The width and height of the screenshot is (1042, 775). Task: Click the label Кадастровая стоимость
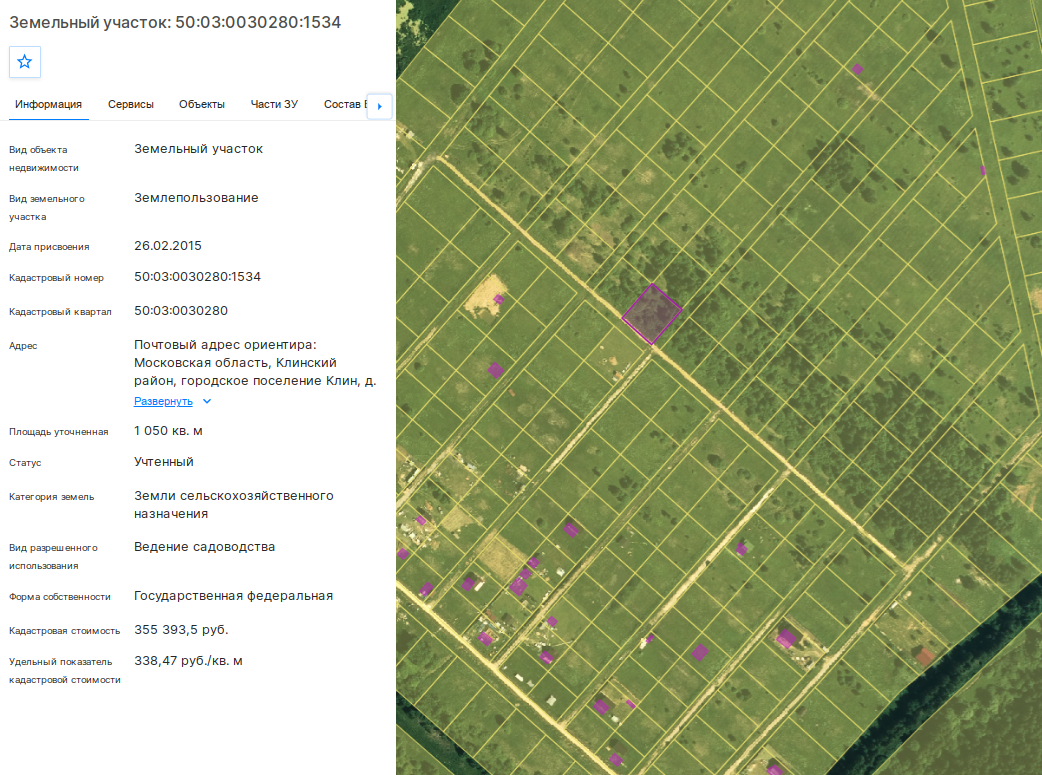64,631
